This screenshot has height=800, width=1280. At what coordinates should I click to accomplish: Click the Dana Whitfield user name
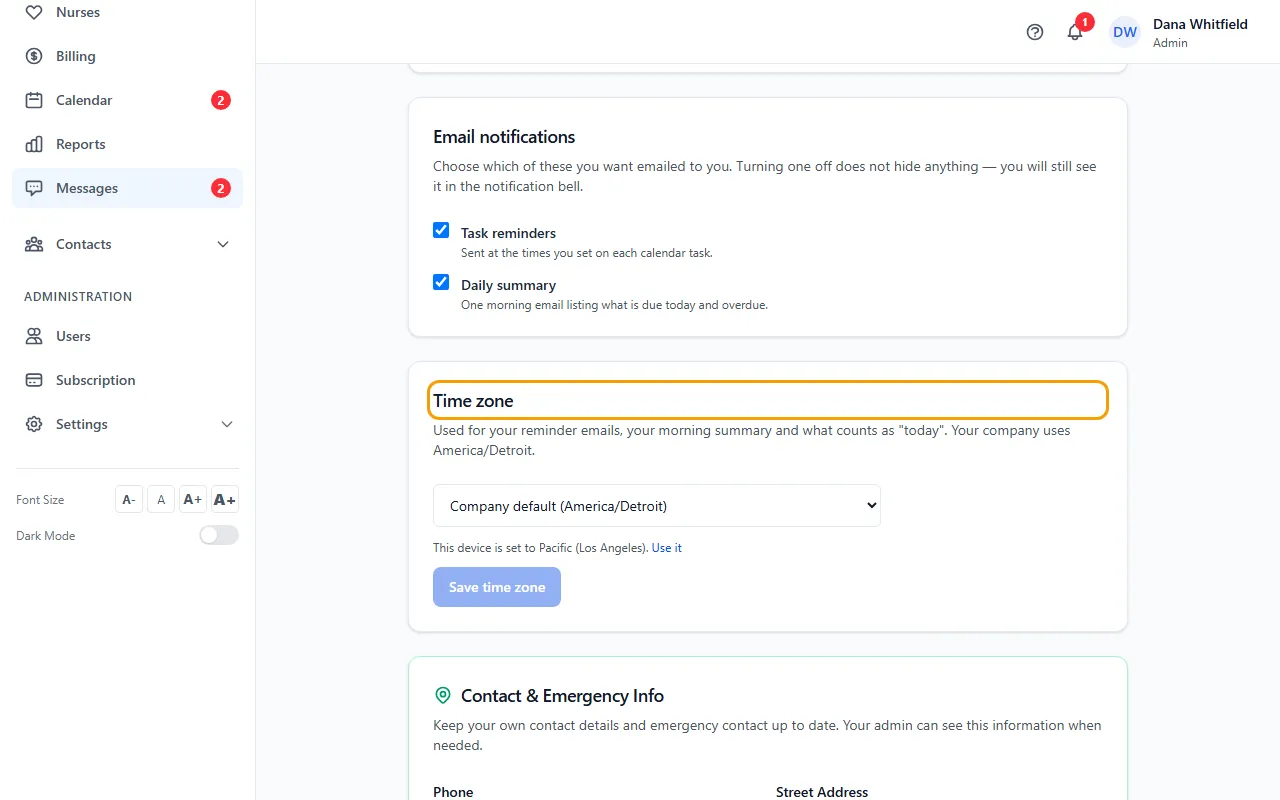1200,24
